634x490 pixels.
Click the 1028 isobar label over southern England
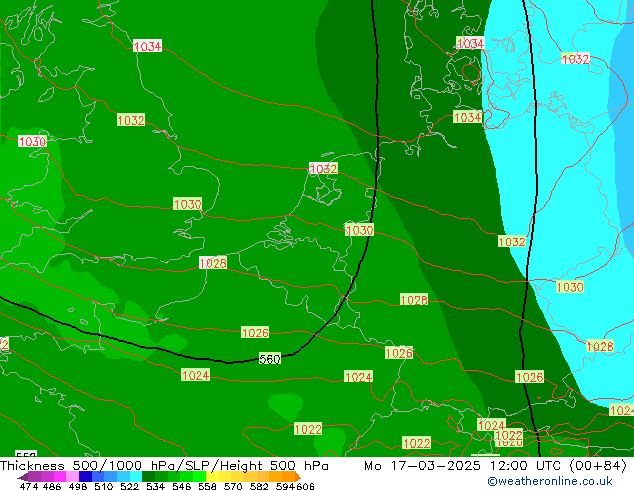tap(213, 263)
